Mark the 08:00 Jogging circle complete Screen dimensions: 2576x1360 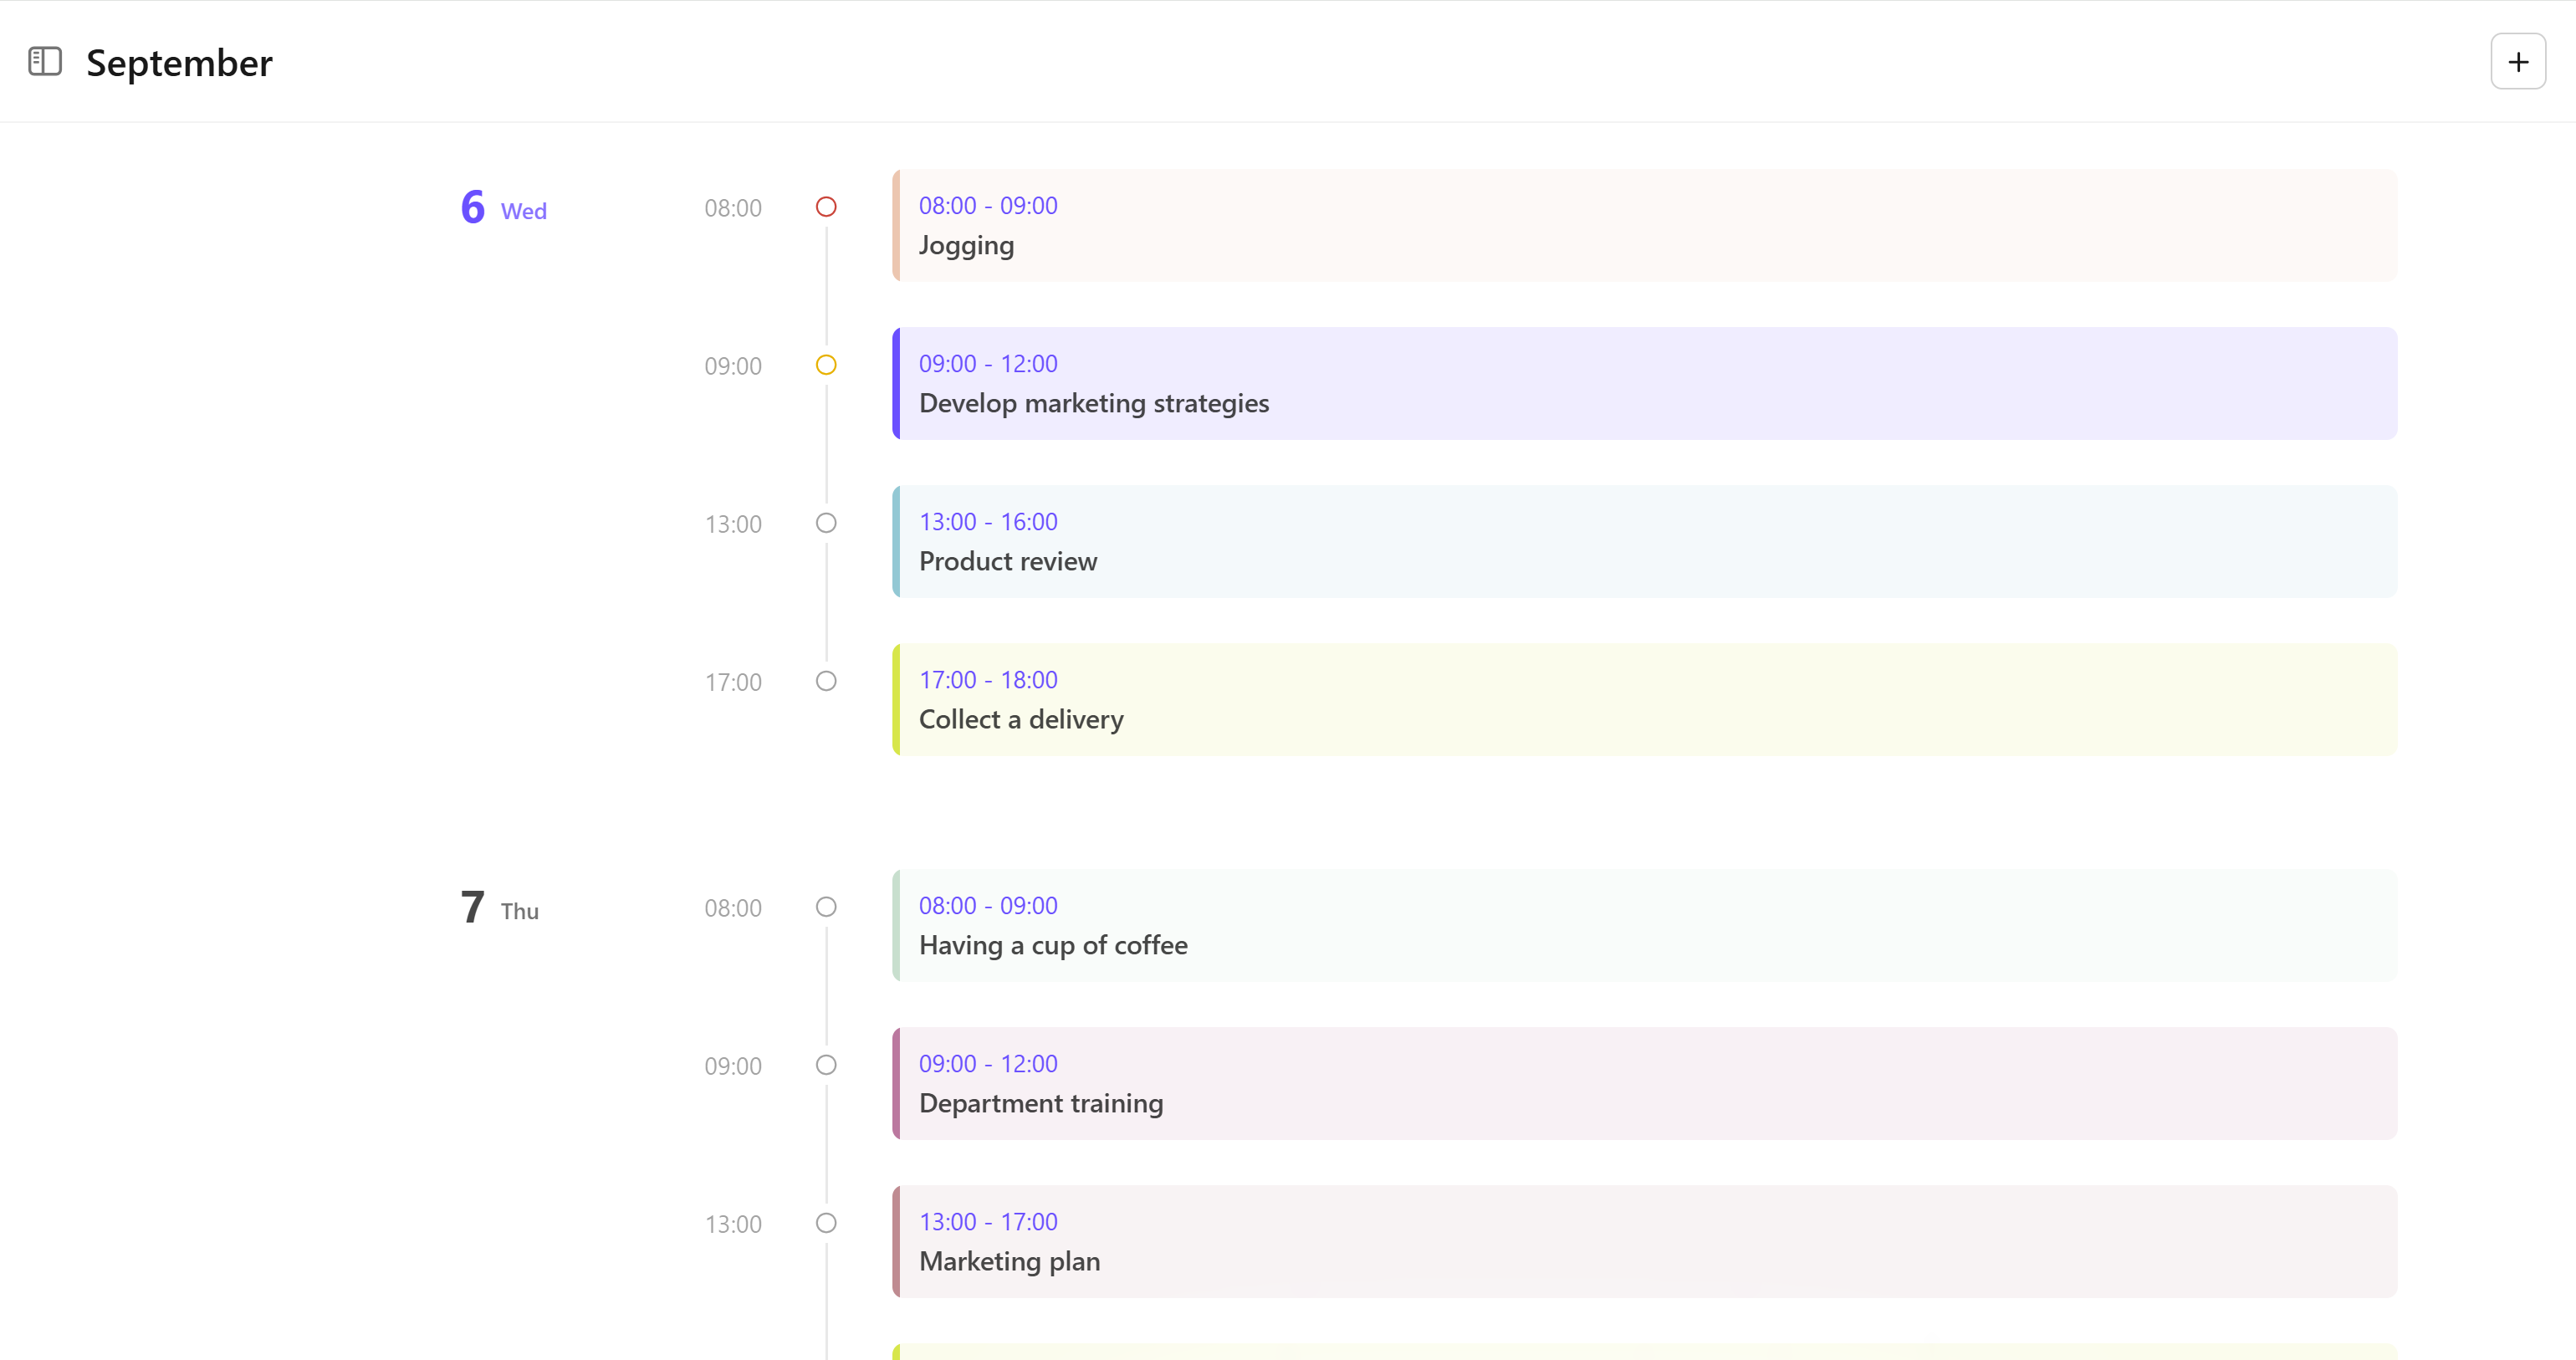tap(826, 207)
